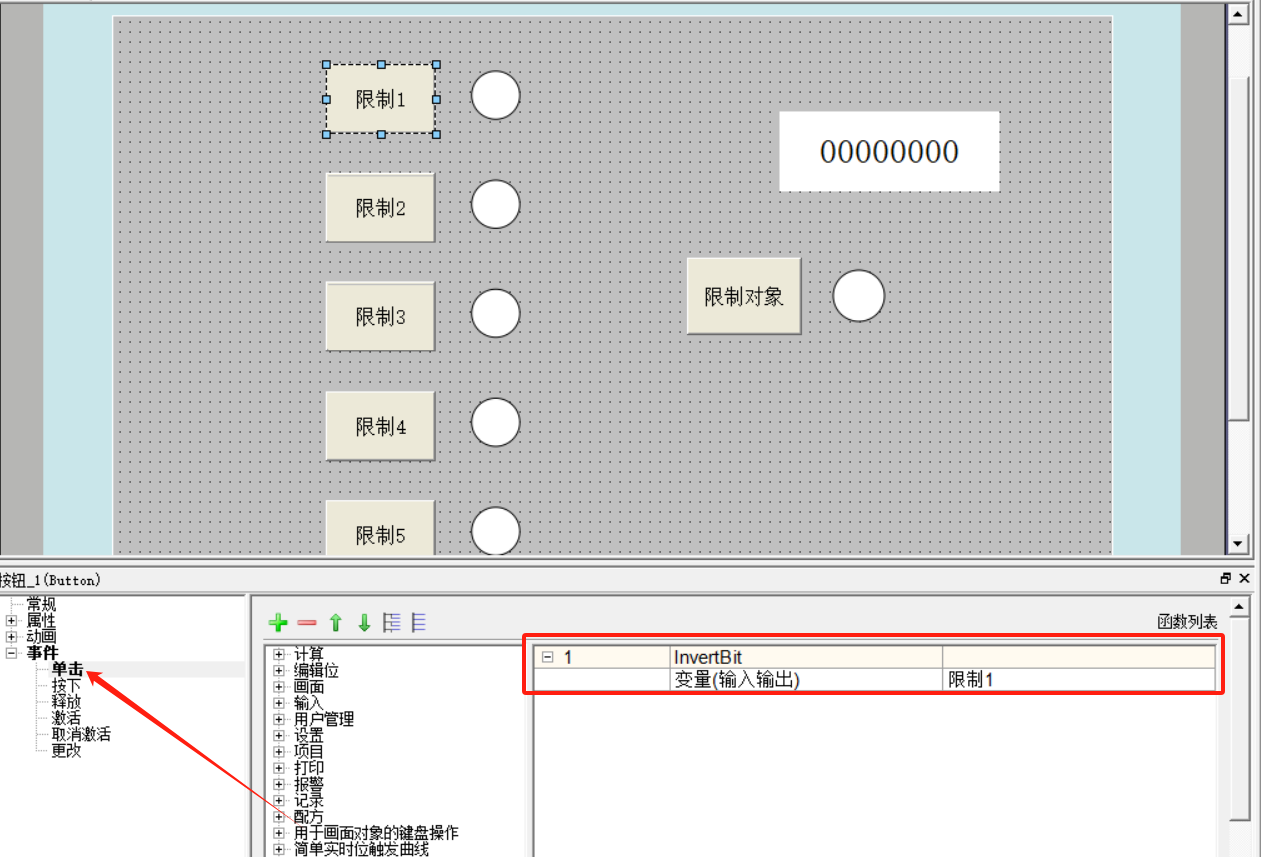Expand the 用户管理 function category
The width and height of the screenshot is (1261, 857).
coord(280,719)
